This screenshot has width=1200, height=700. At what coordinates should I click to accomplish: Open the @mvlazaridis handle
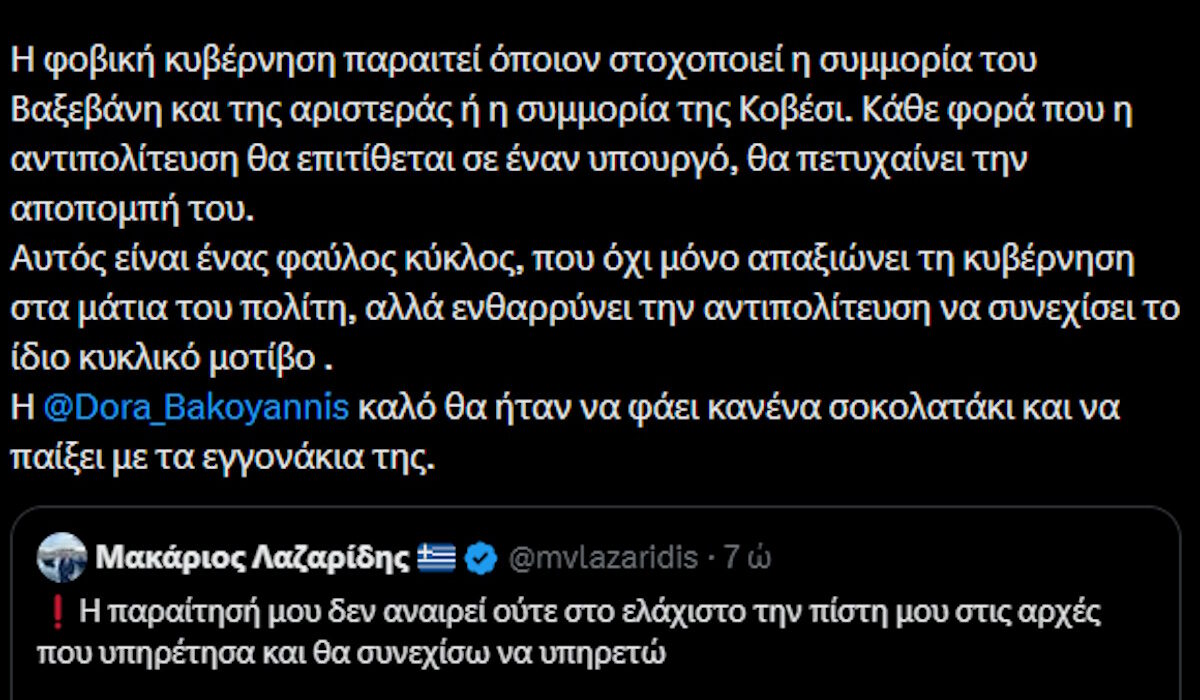tap(603, 558)
